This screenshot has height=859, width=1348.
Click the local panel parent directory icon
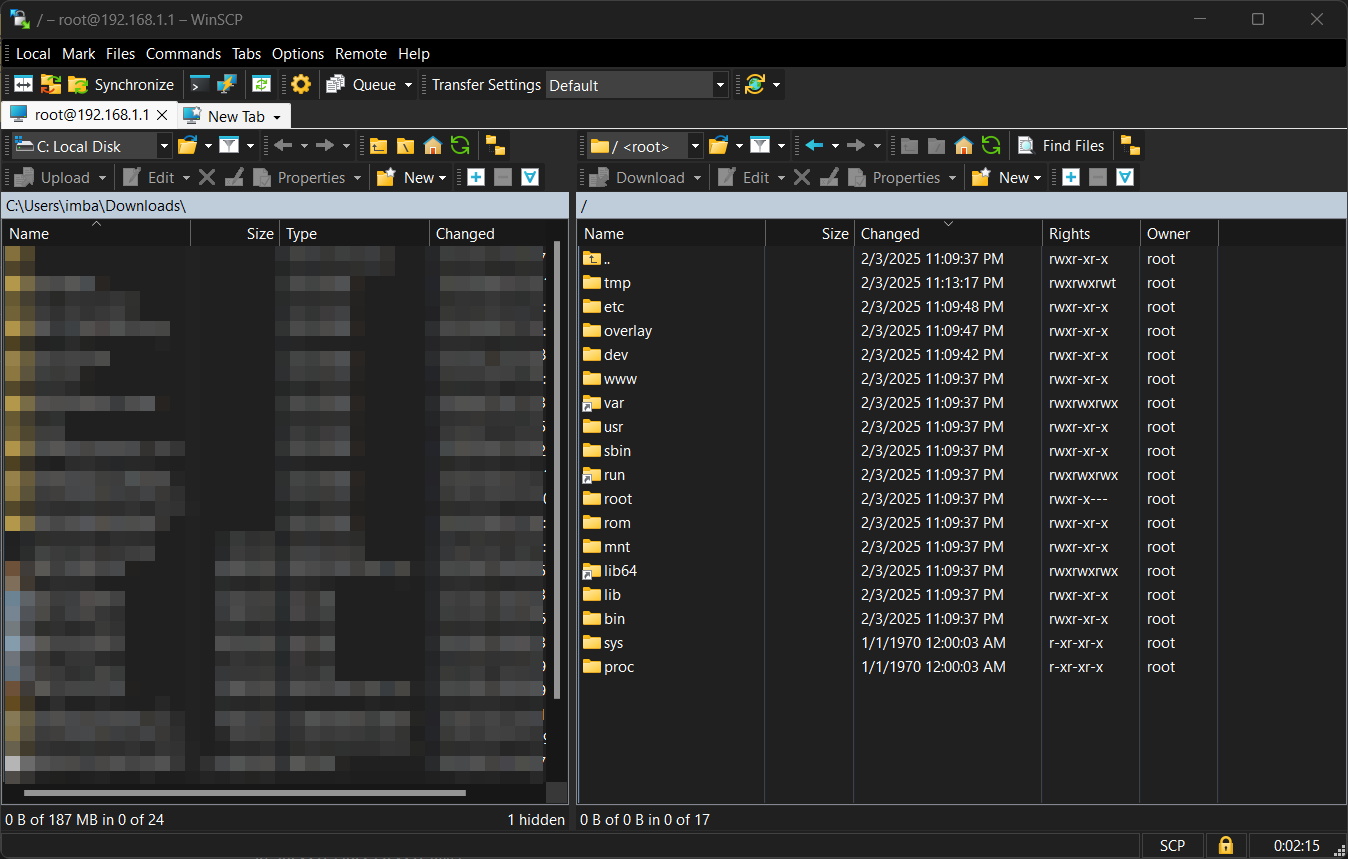coord(378,146)
